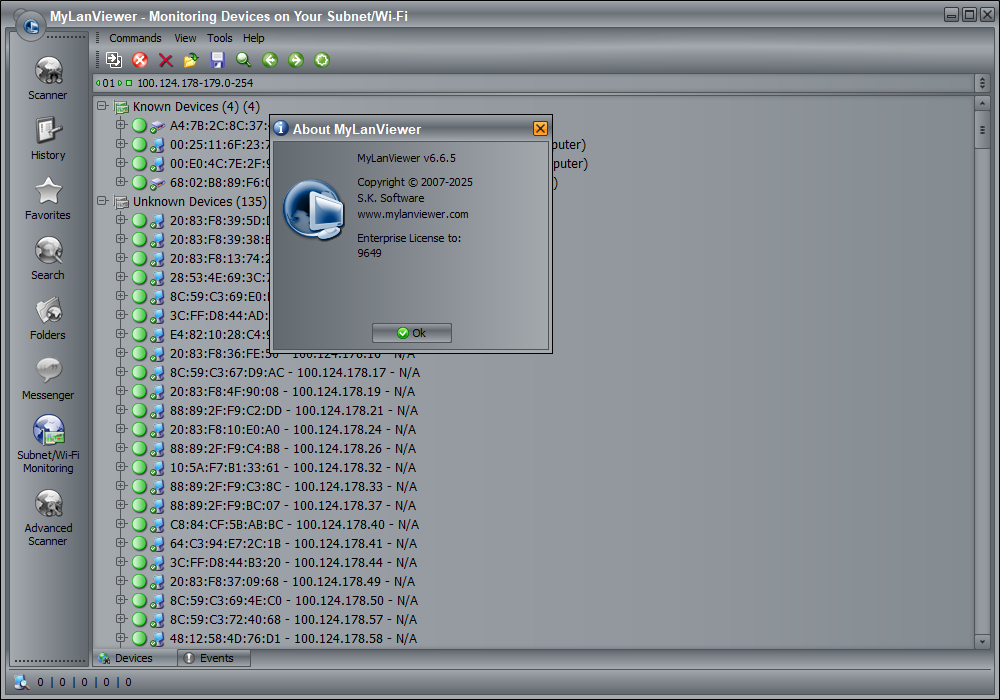1000x700 pixels.
Task: Click the scrollbar up arrow
Action: pos(982,103)
